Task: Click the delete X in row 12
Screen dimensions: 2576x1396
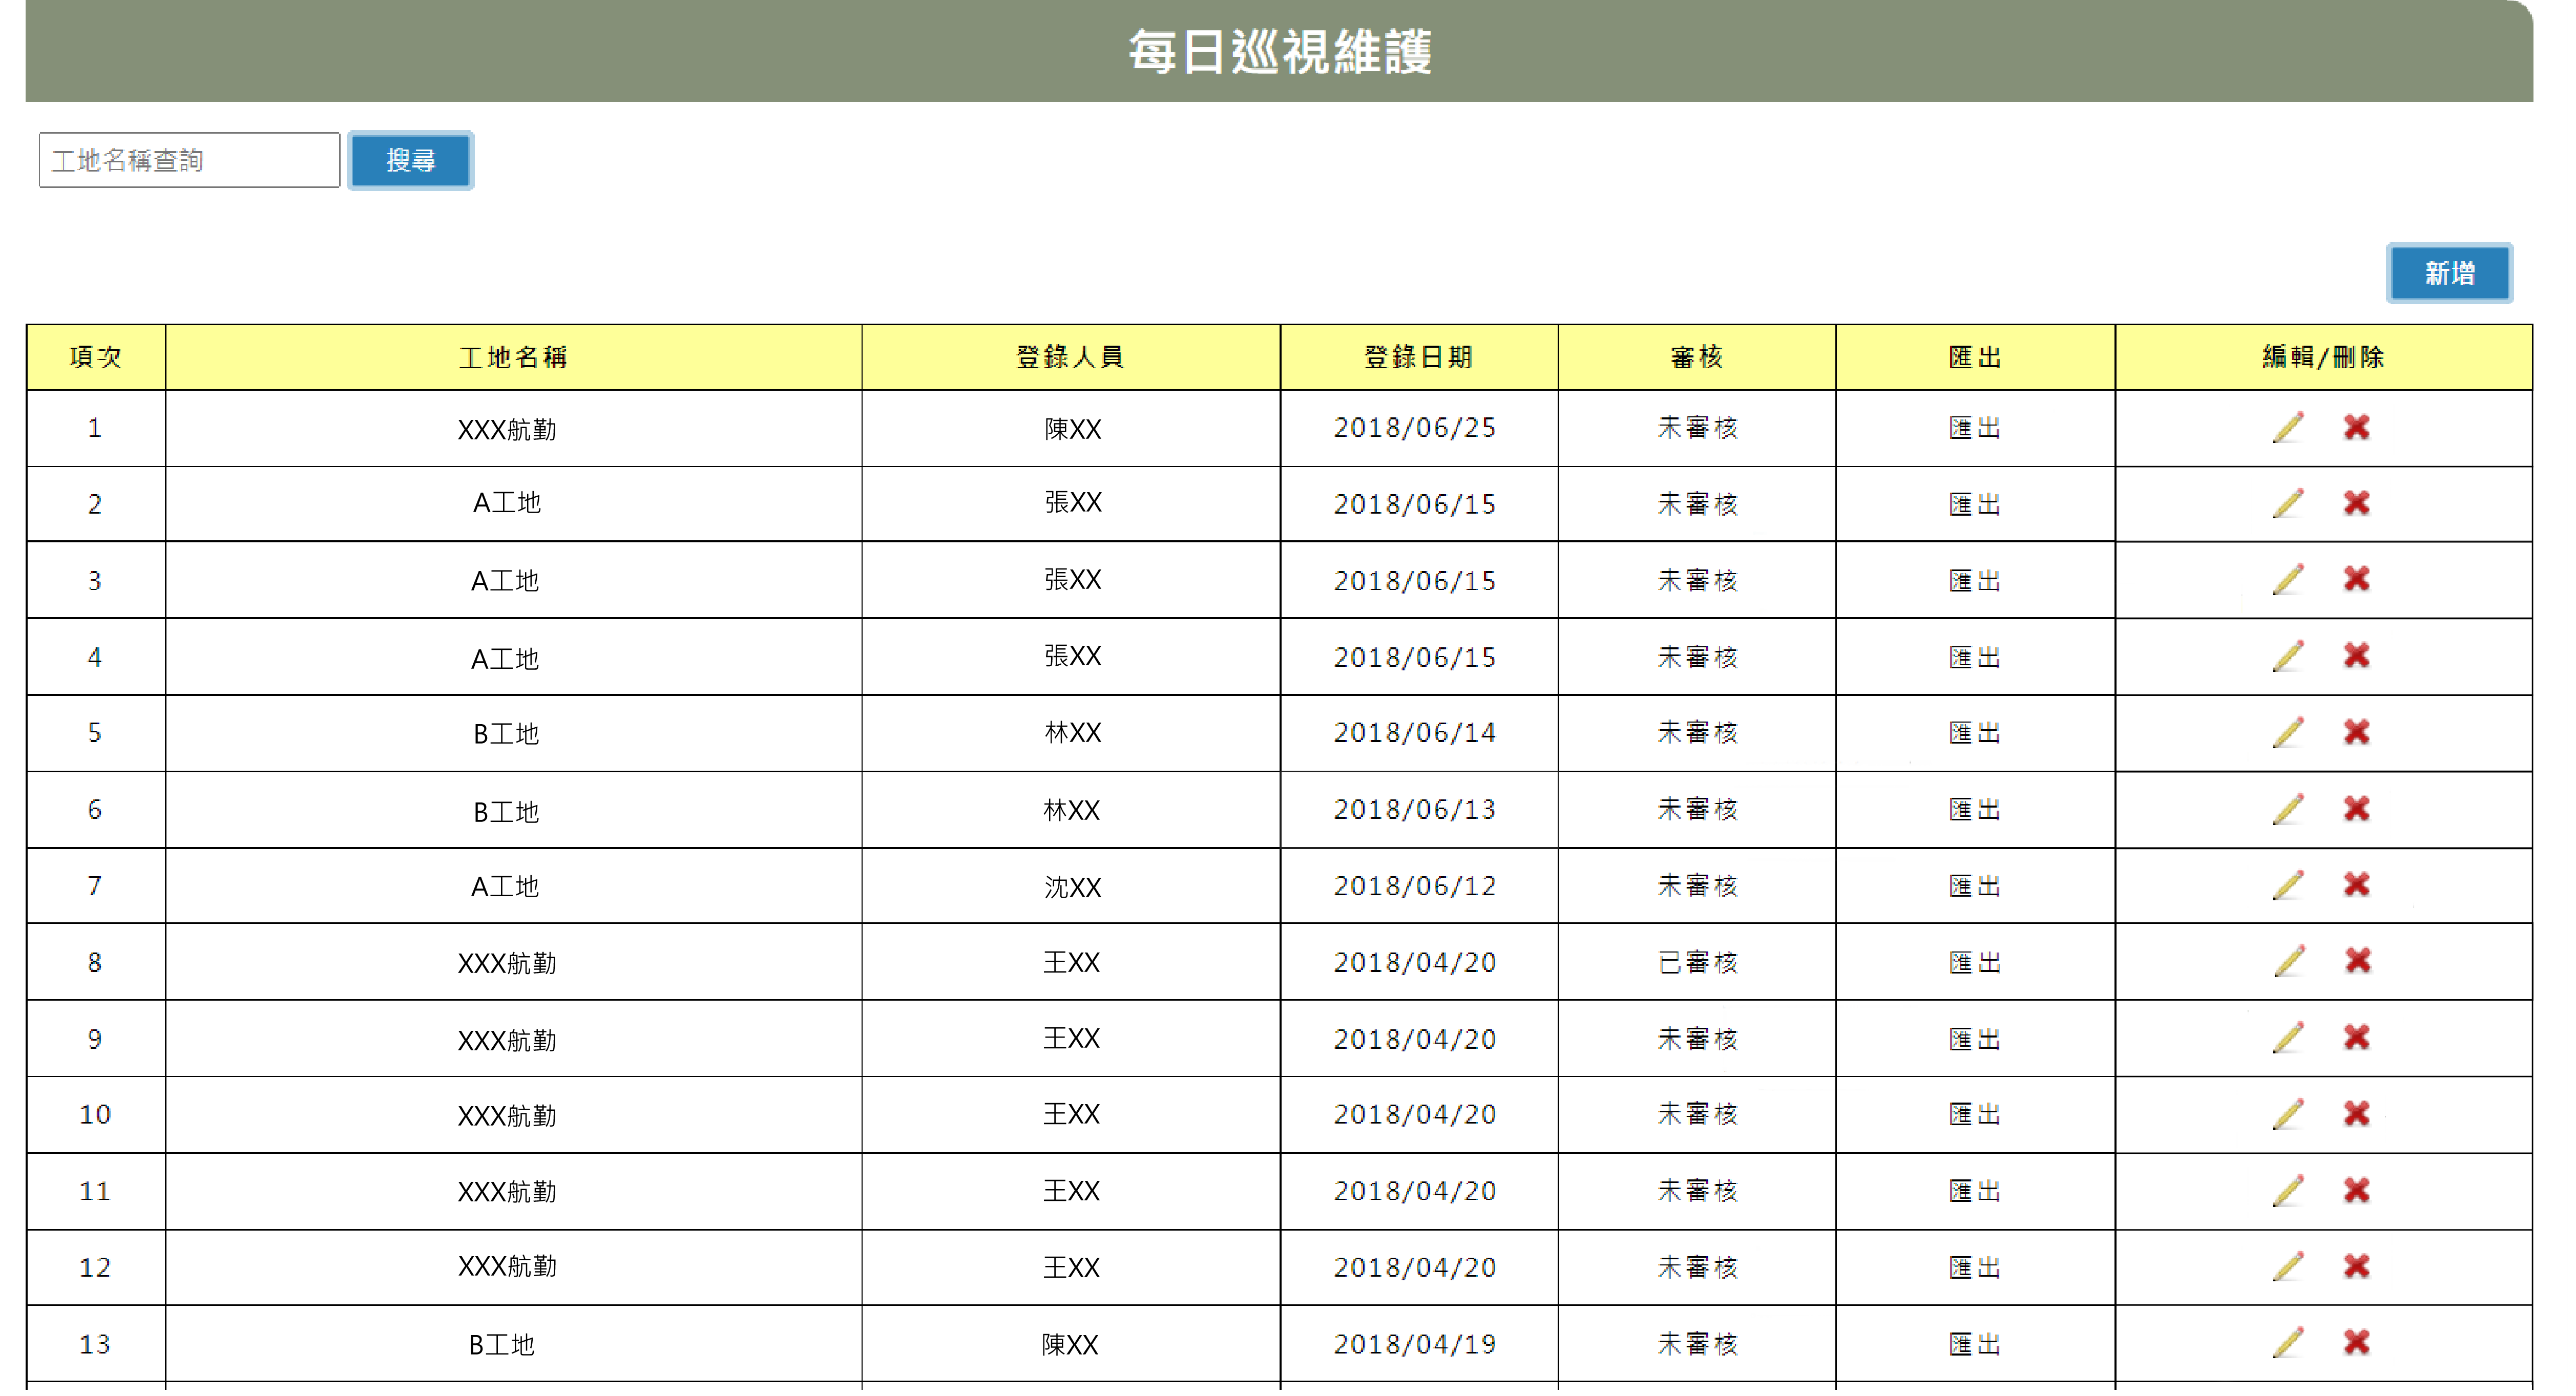Action: click(x=2357, y=1268)
